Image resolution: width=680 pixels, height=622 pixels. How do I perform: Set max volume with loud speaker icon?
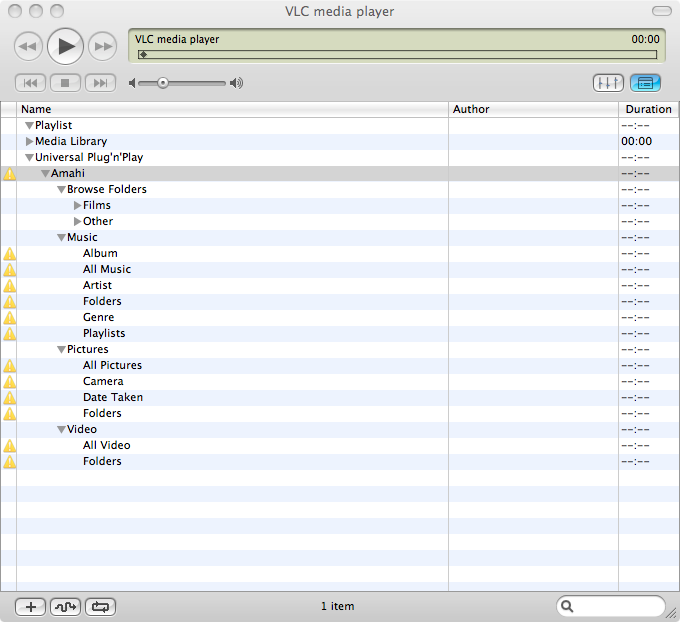click(x=236, y=83)
